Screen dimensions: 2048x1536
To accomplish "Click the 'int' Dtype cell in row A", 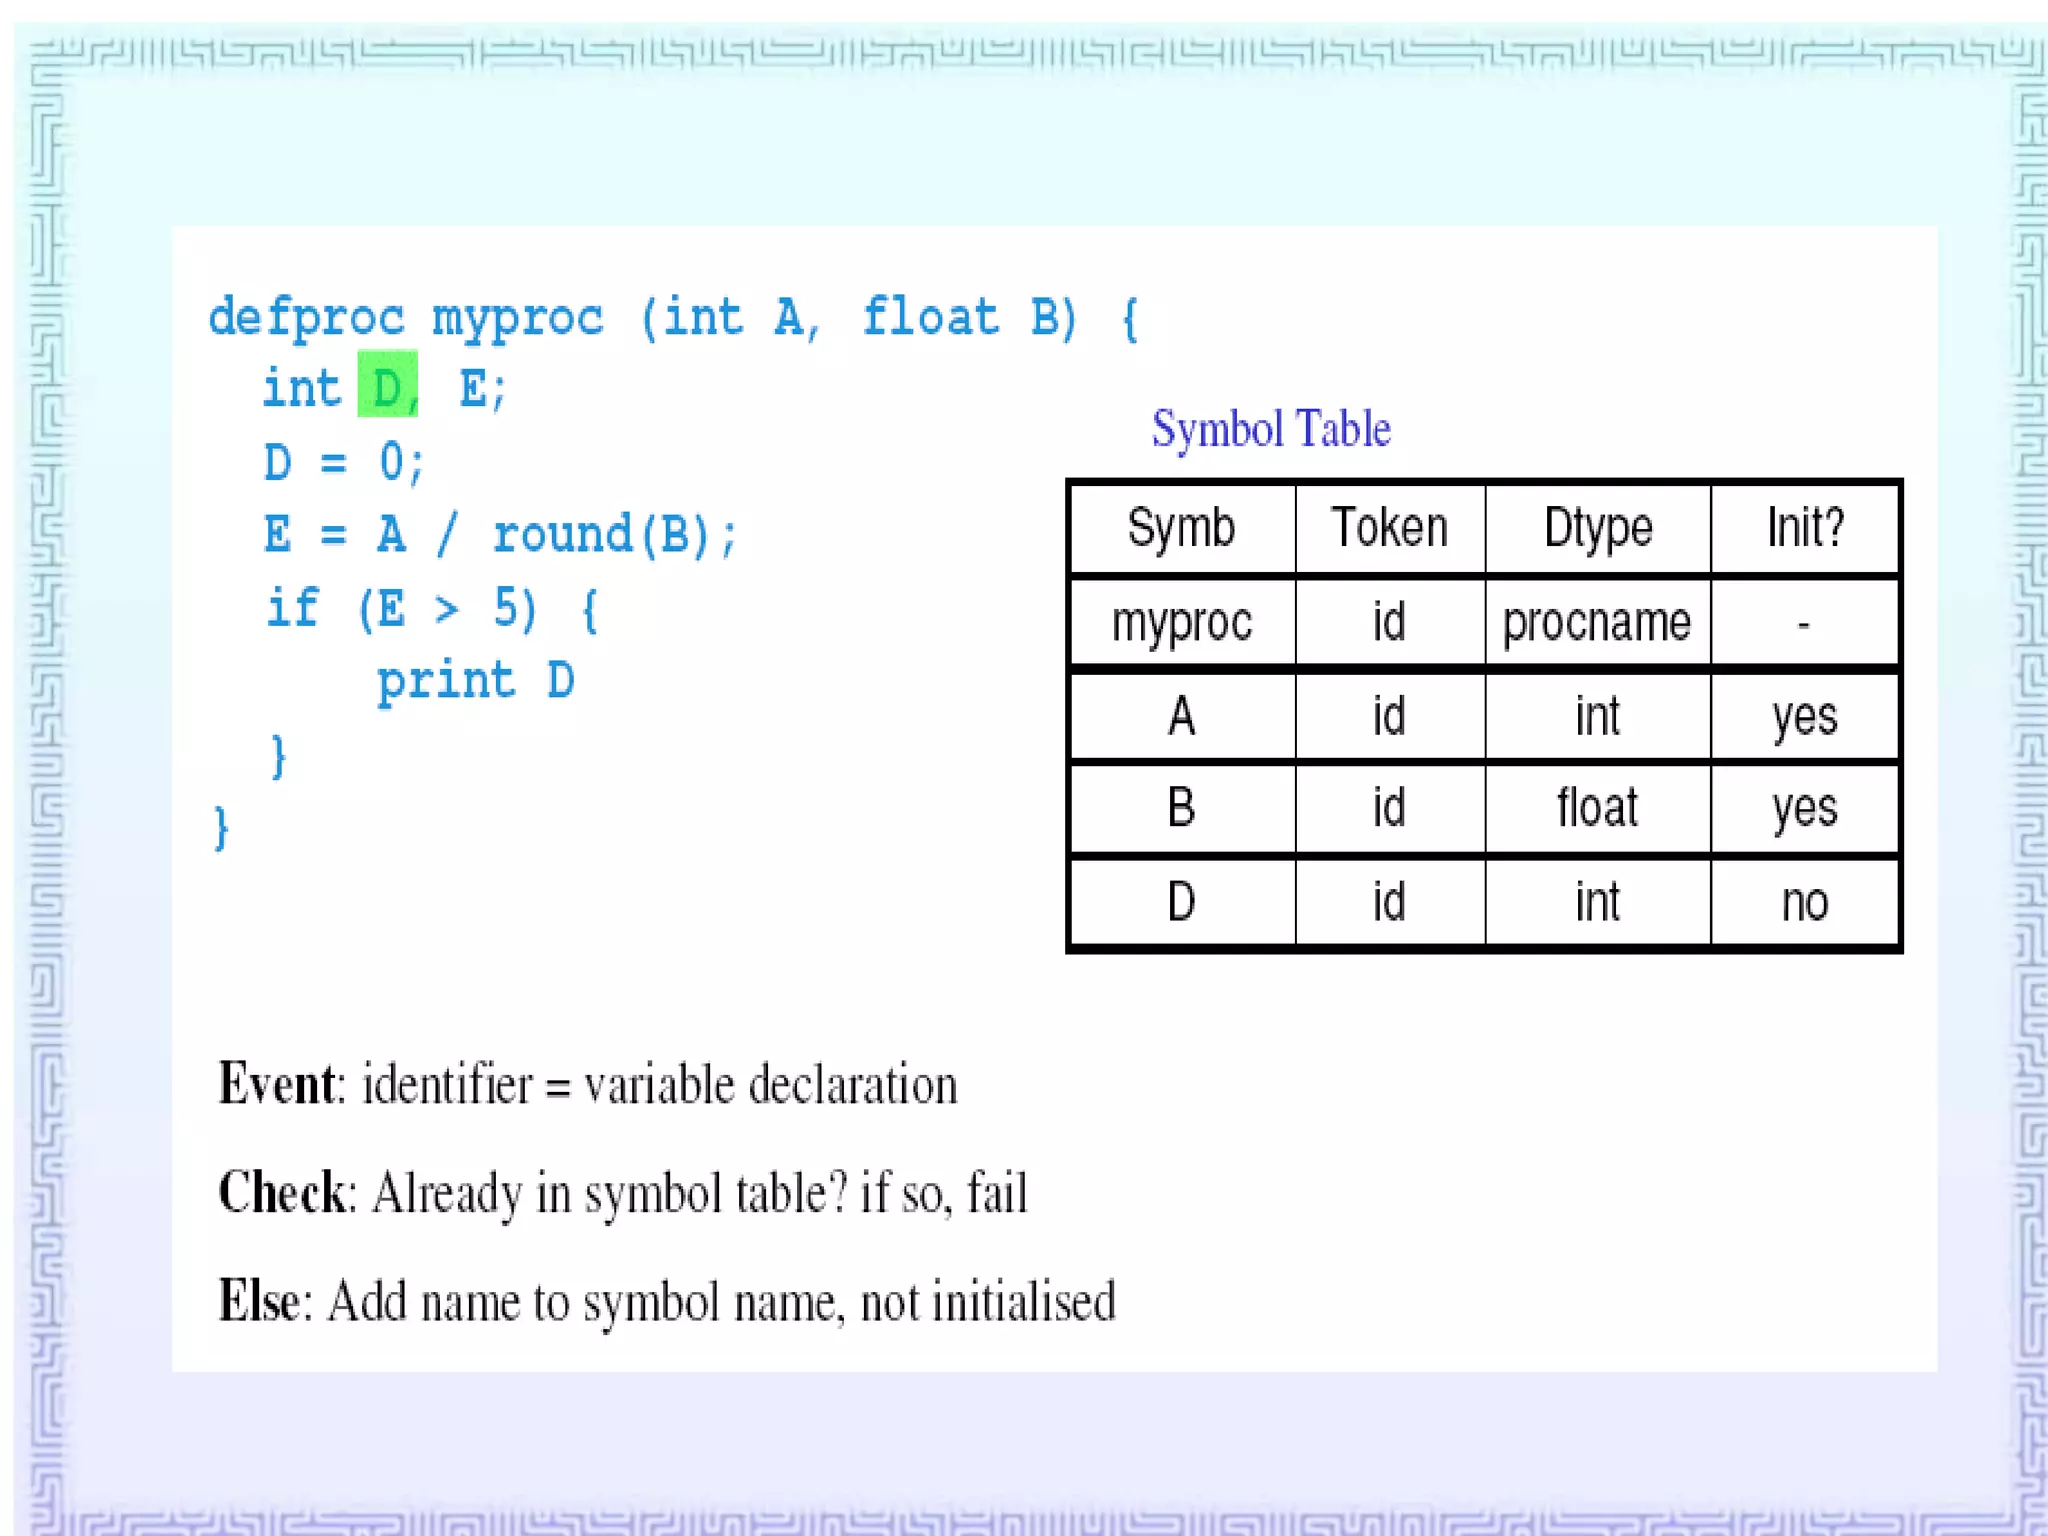I will tap(1598, 716).
